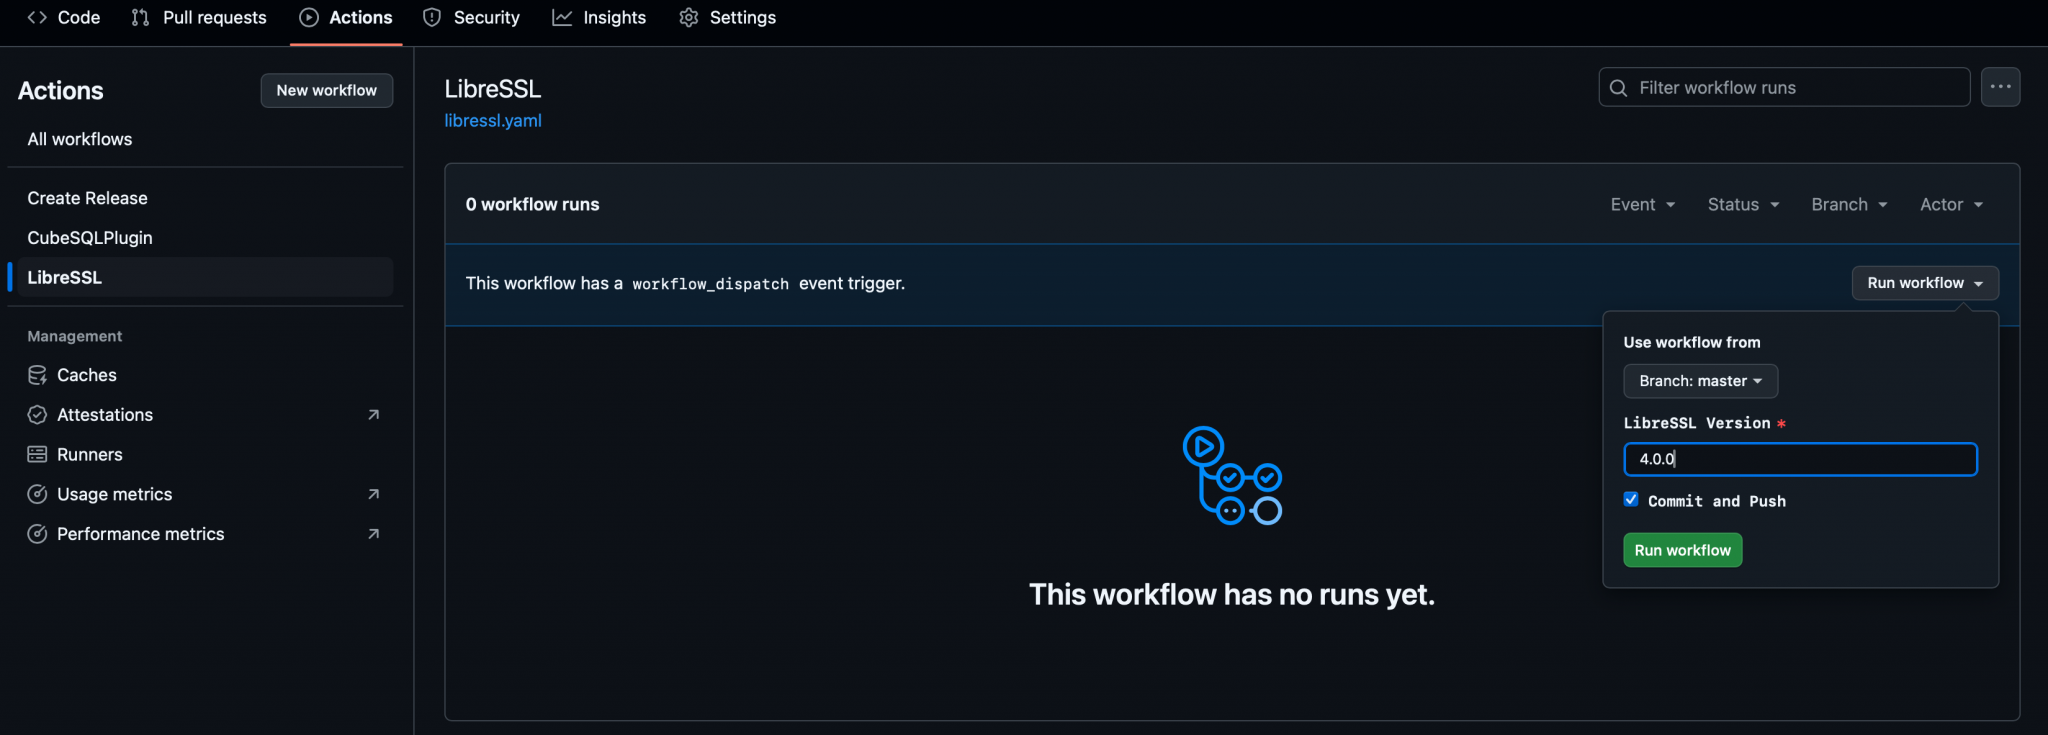The image size is (2048, 735).
Task: Open the Pull requests tab
Action: pos(199,18)
